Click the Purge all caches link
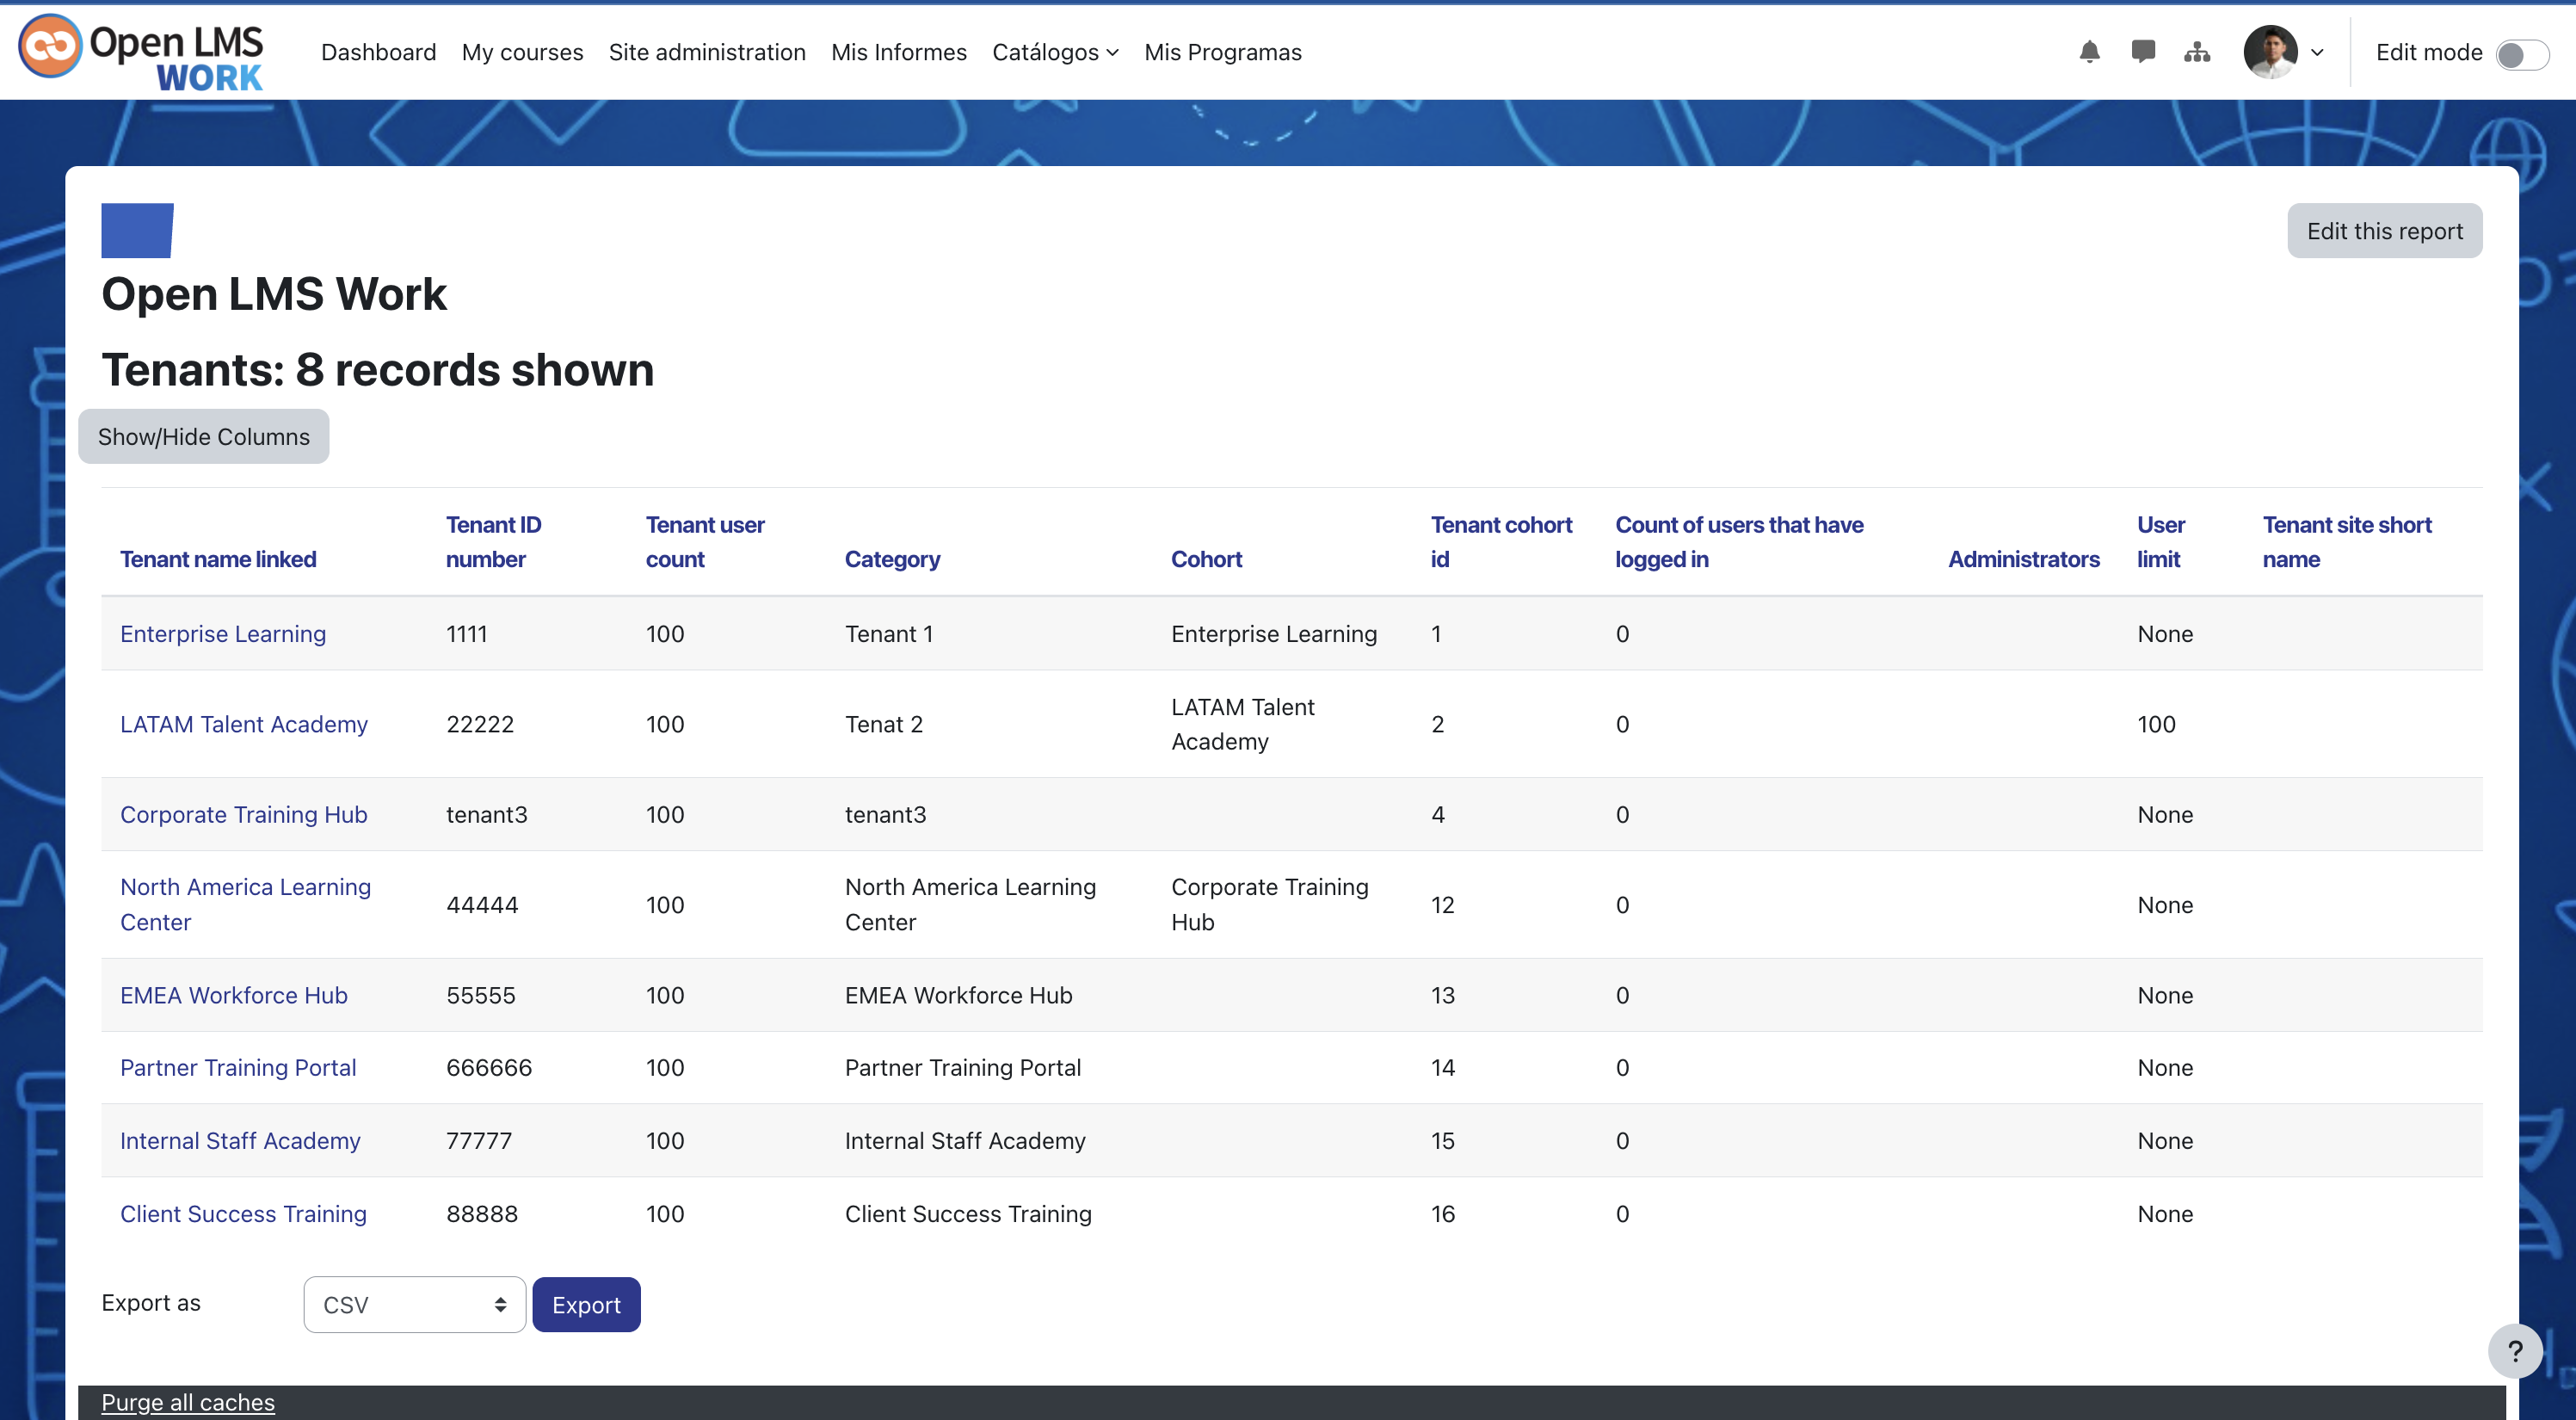Screen dimensions: 2576x1420 click(188, 1402)
